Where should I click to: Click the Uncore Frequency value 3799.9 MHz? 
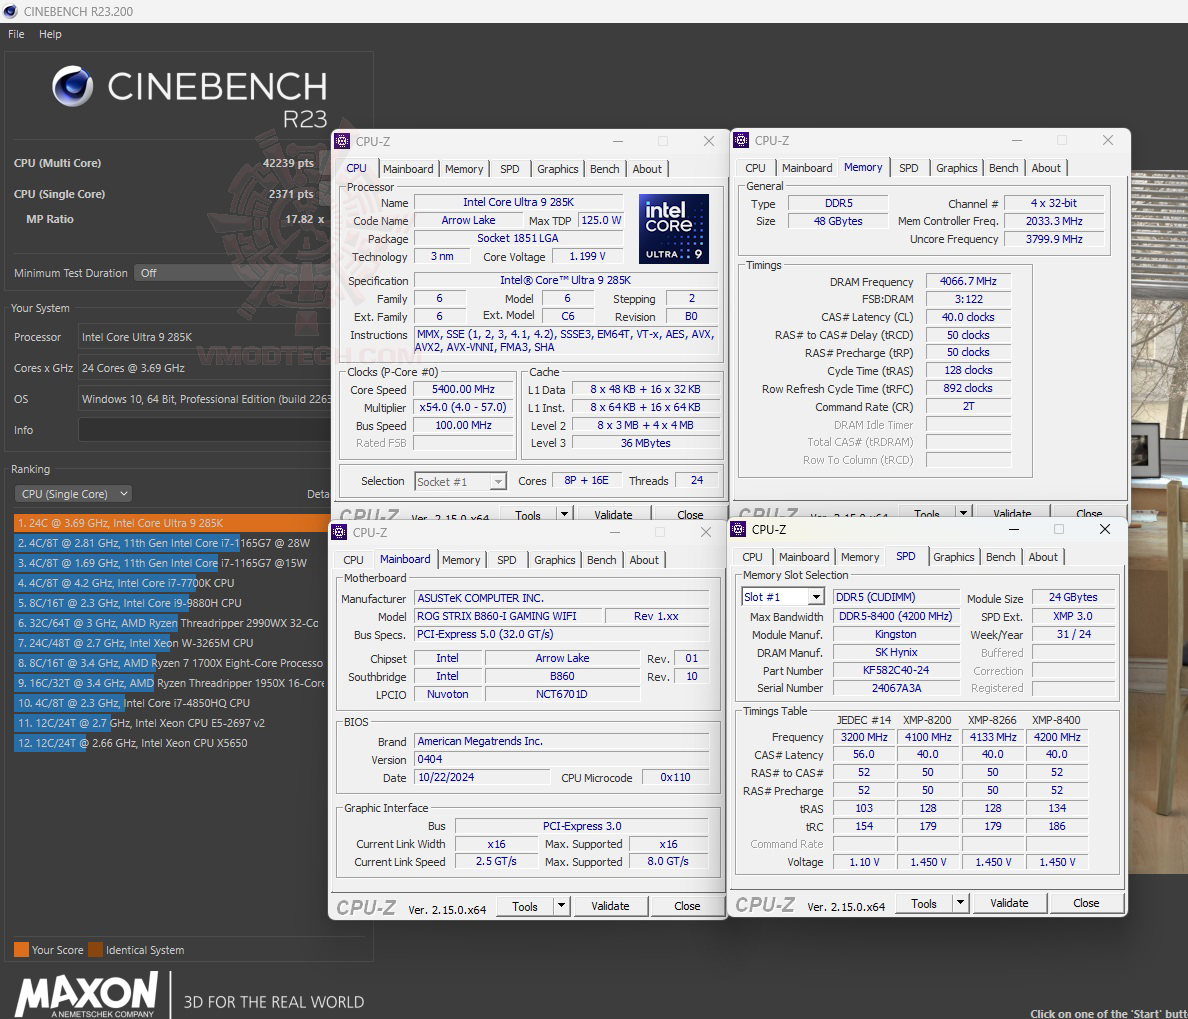[1054, 239]
